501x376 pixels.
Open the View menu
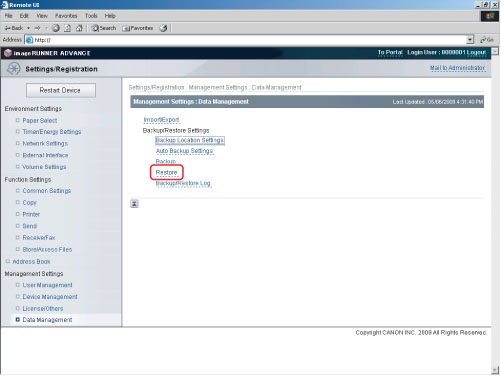(x=42, y=16)
